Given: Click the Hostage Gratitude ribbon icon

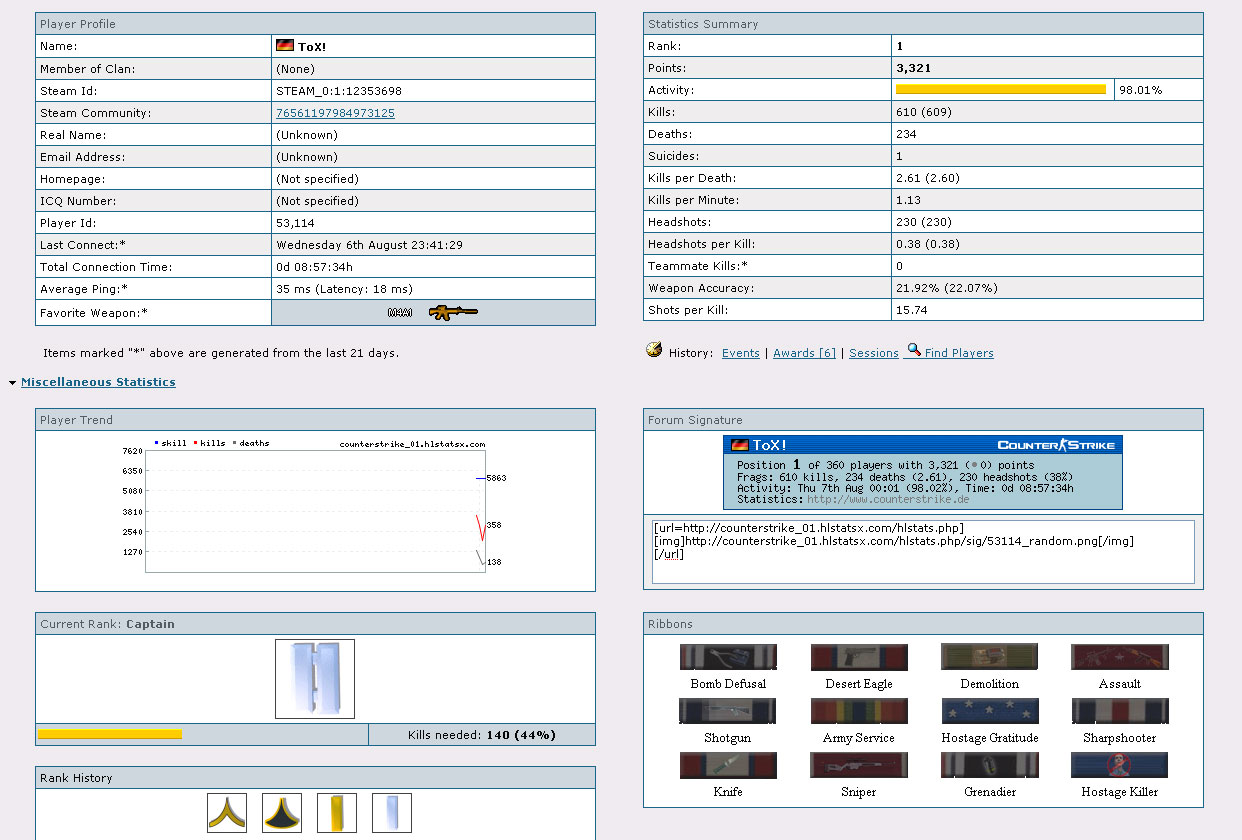Looking at the screenshot, I should pyautogui.click(x=989, y=711).
